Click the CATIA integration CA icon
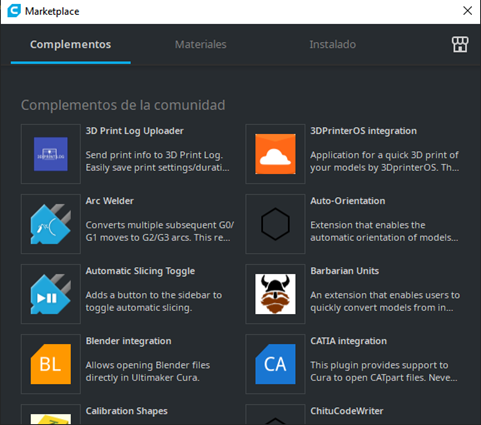This screenshot has width=481, height=425. click(x=275, y=364)
